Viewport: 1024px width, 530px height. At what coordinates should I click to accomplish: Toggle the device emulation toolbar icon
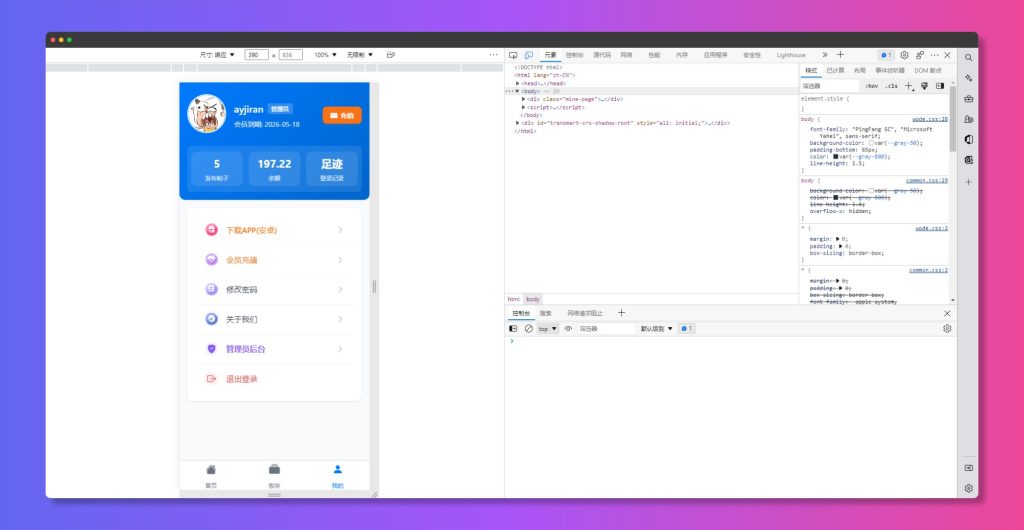pyautogui.click(x=527, y=55)
